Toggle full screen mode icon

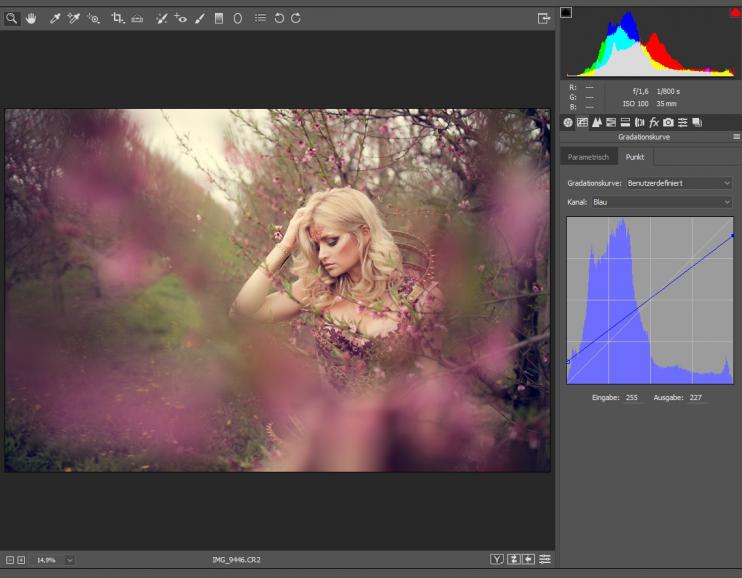[544, 18]
